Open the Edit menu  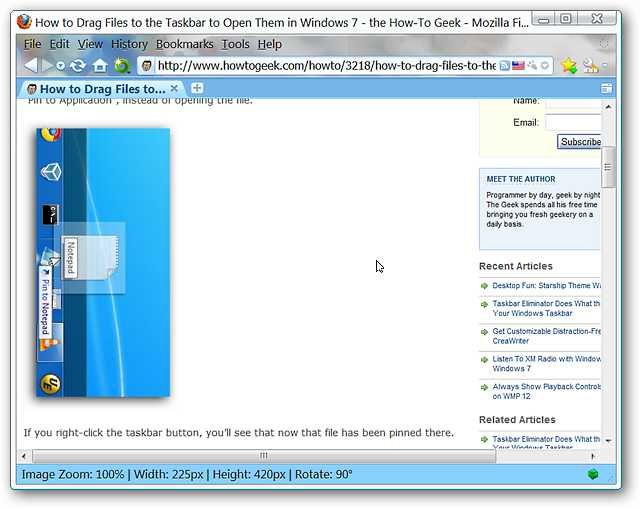point(60,44)
